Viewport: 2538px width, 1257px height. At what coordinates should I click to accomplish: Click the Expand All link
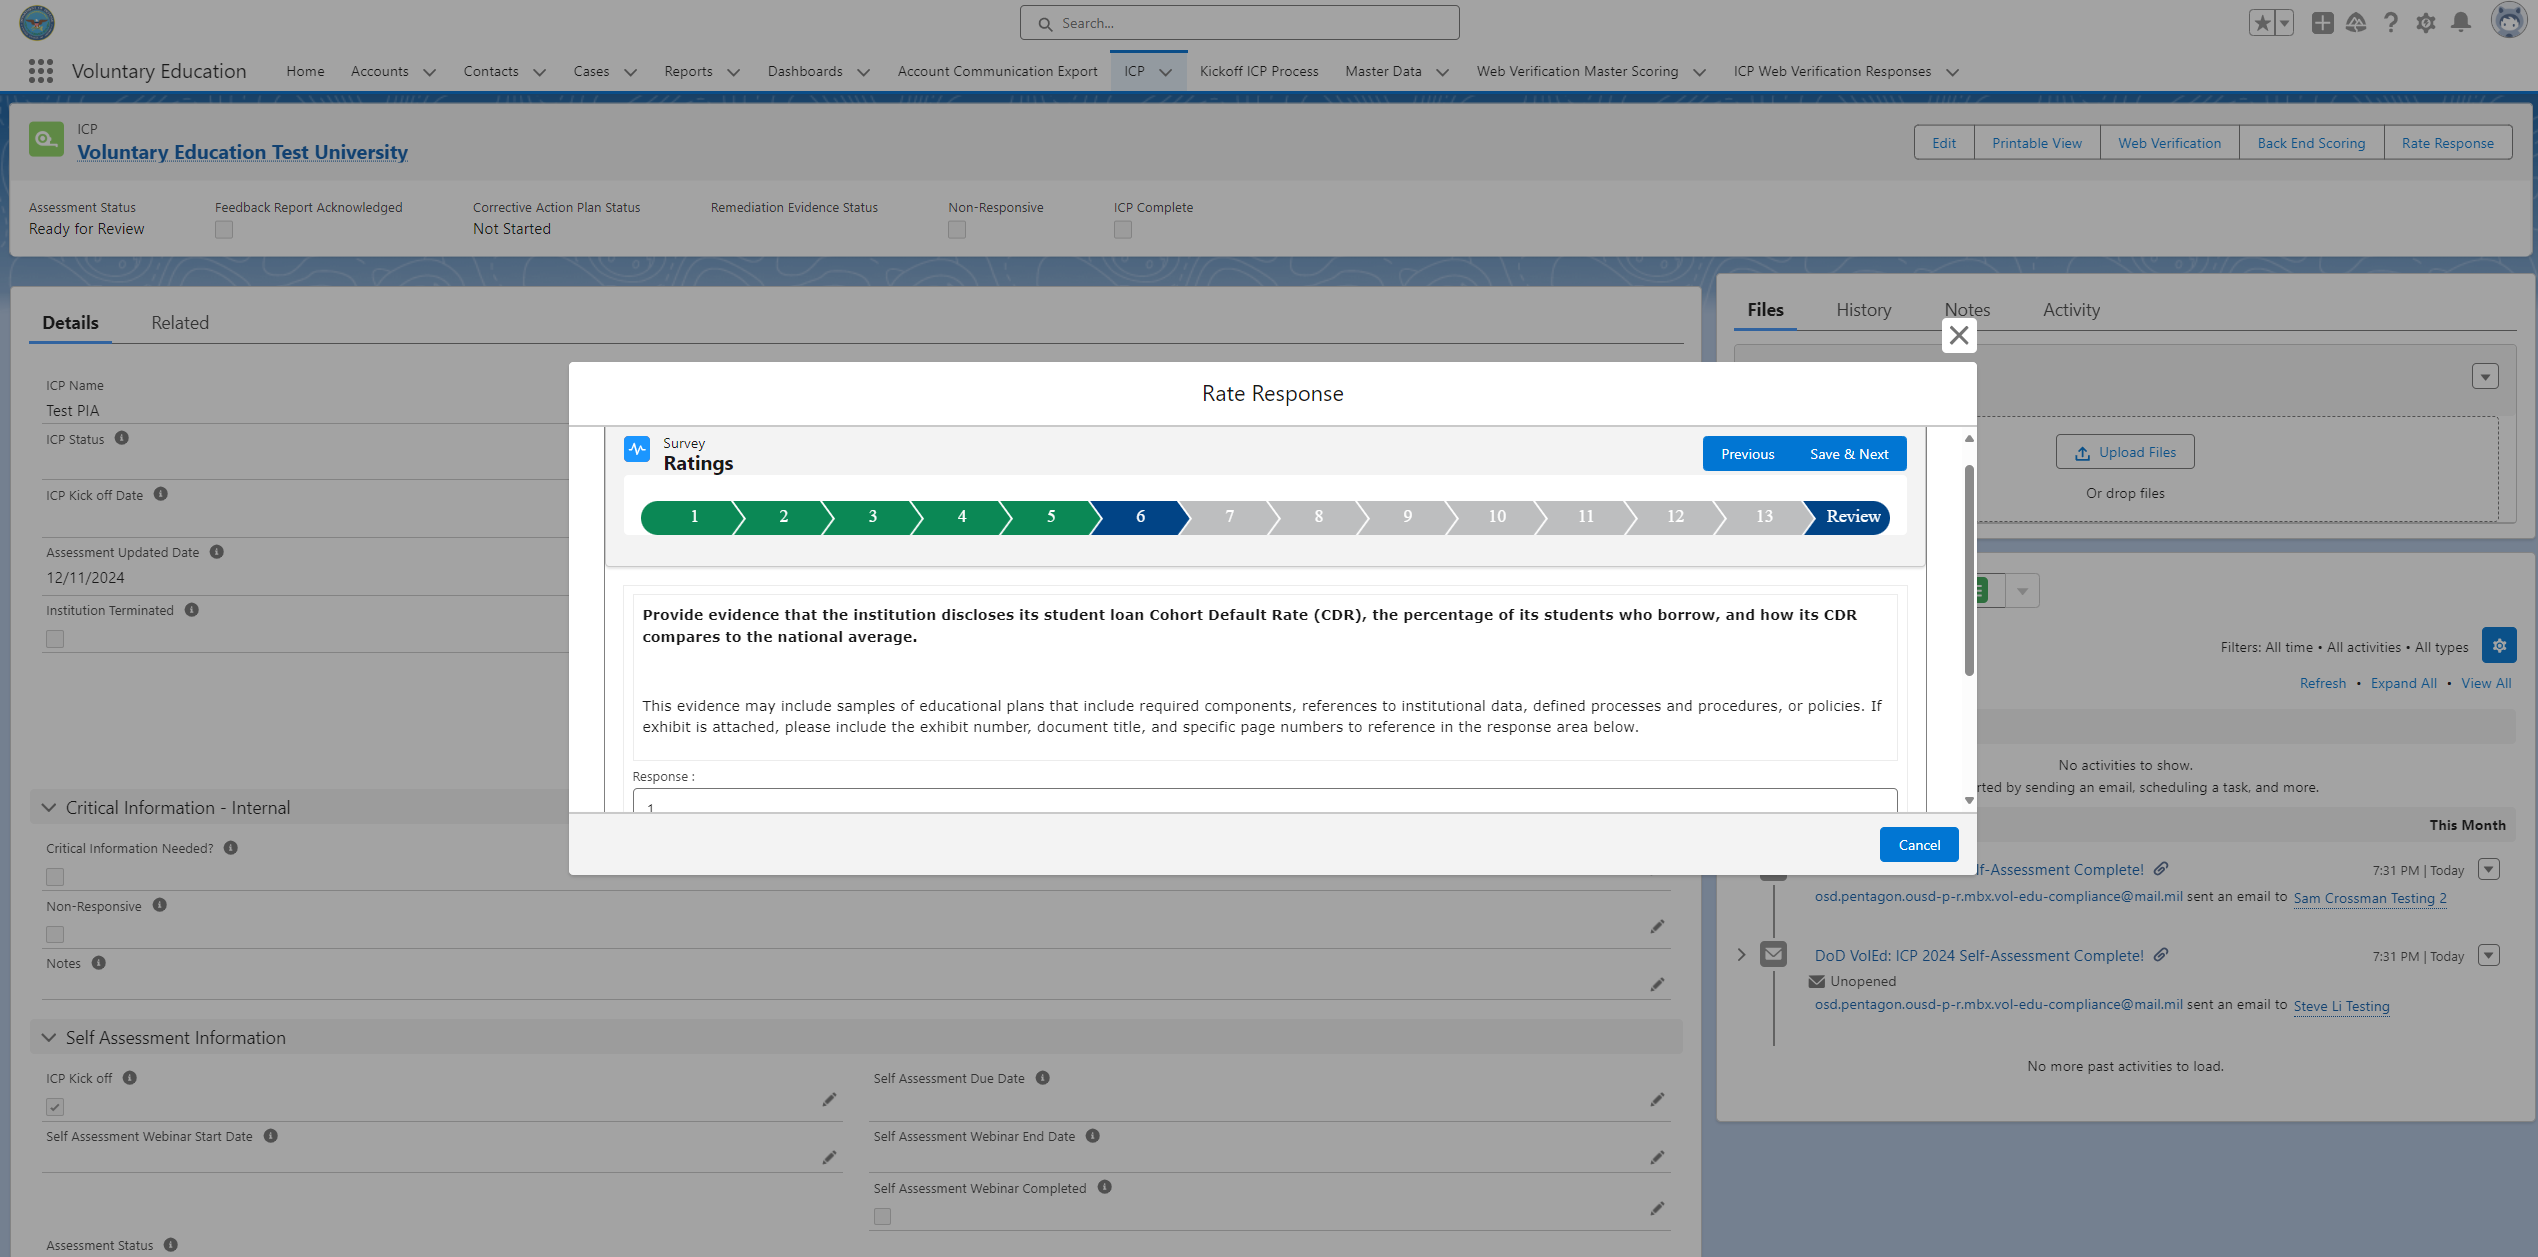pyautogui.click(x=2403, y=683)
